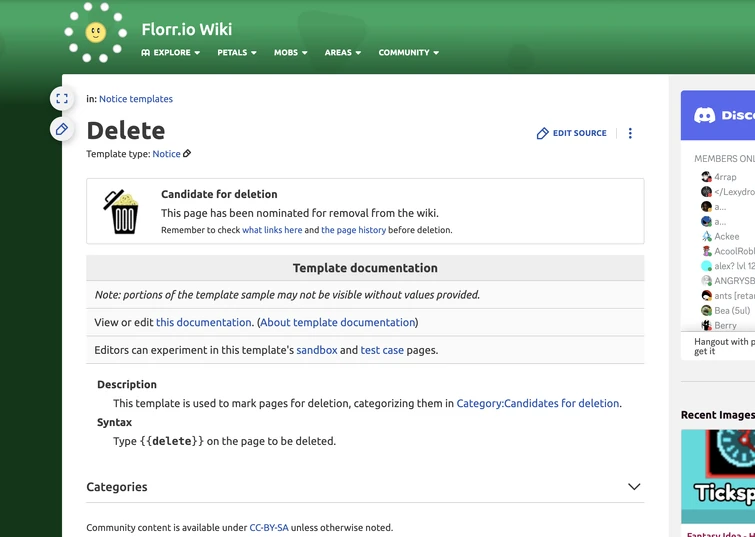This screenshot has width=755, height=537.
Task: Click the Florr.io Wiki flower logo
Action: click(x=96, y=33)
